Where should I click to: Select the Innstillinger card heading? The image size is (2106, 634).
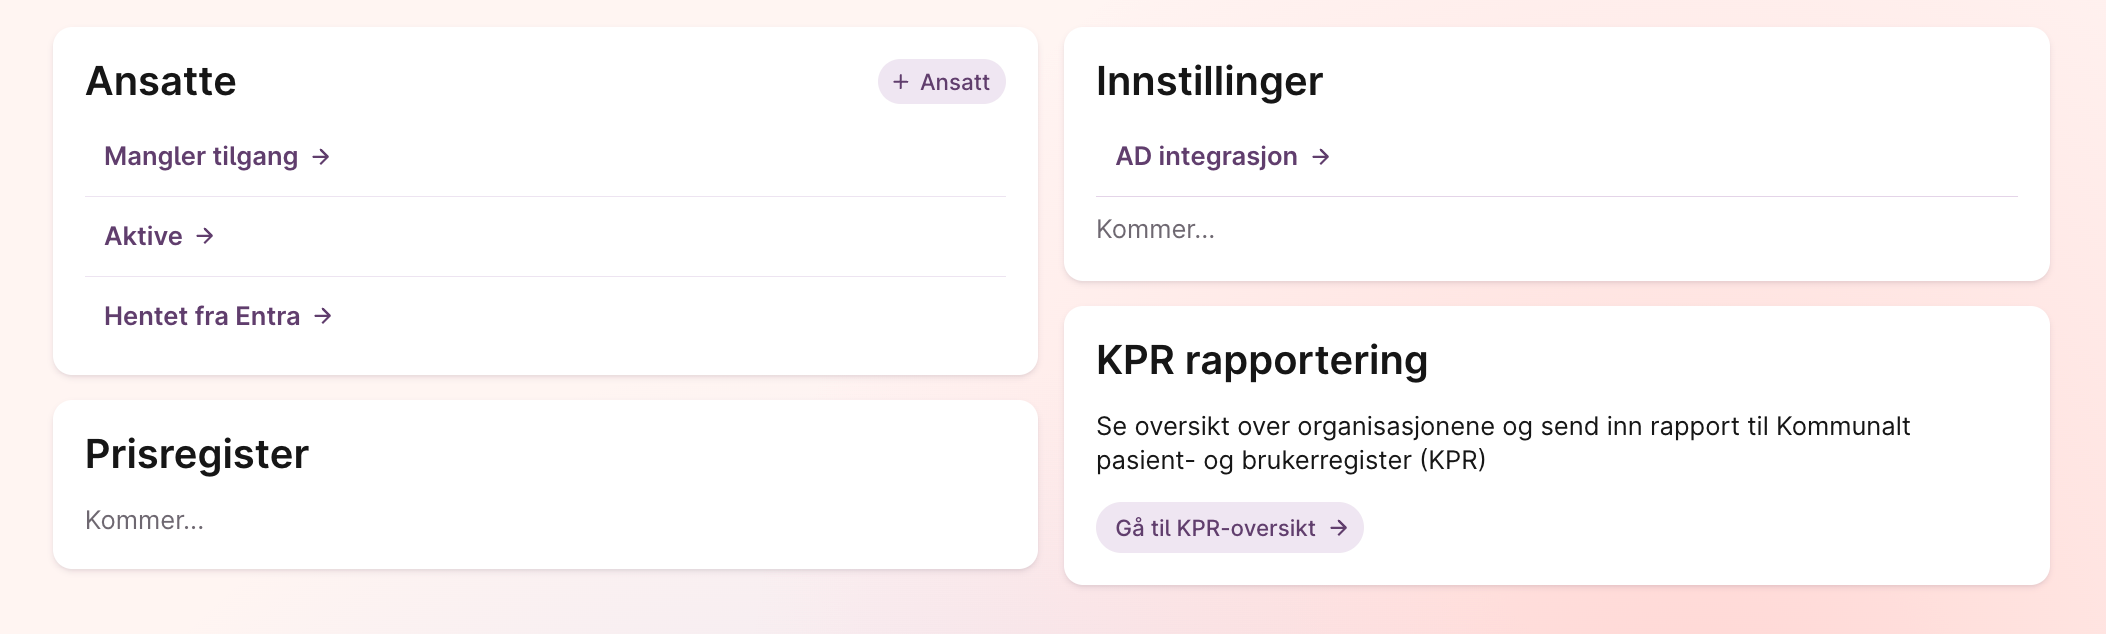click(1209, 81)
